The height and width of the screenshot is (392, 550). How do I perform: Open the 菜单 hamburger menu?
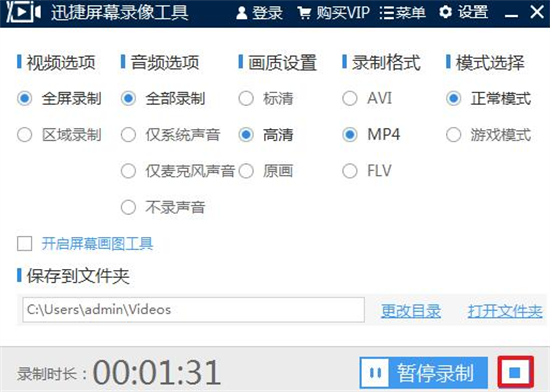(386, 13)
